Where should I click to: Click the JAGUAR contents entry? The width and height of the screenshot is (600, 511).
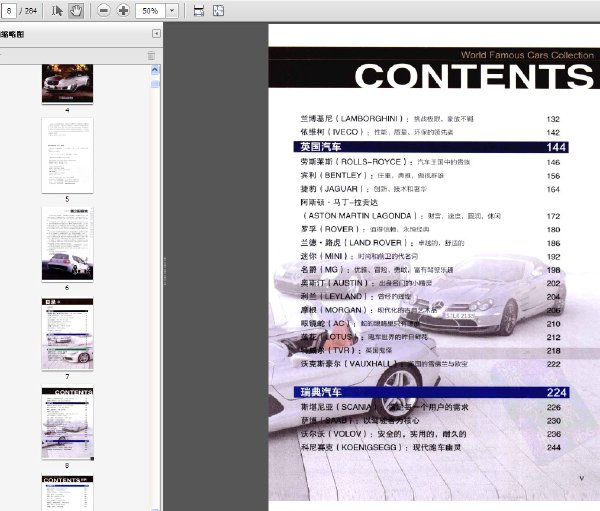click(364, 189)
